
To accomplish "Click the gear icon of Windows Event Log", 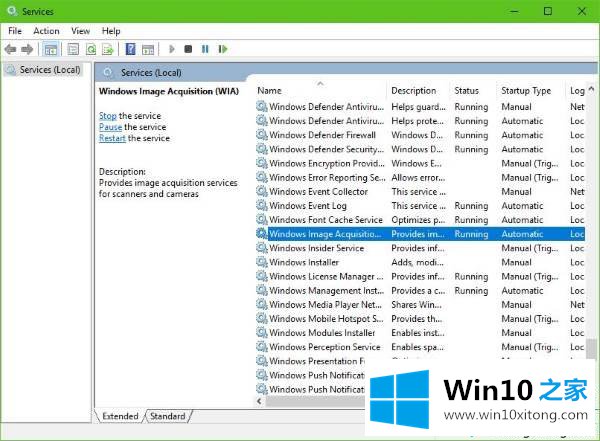I will tap(262, 206).
